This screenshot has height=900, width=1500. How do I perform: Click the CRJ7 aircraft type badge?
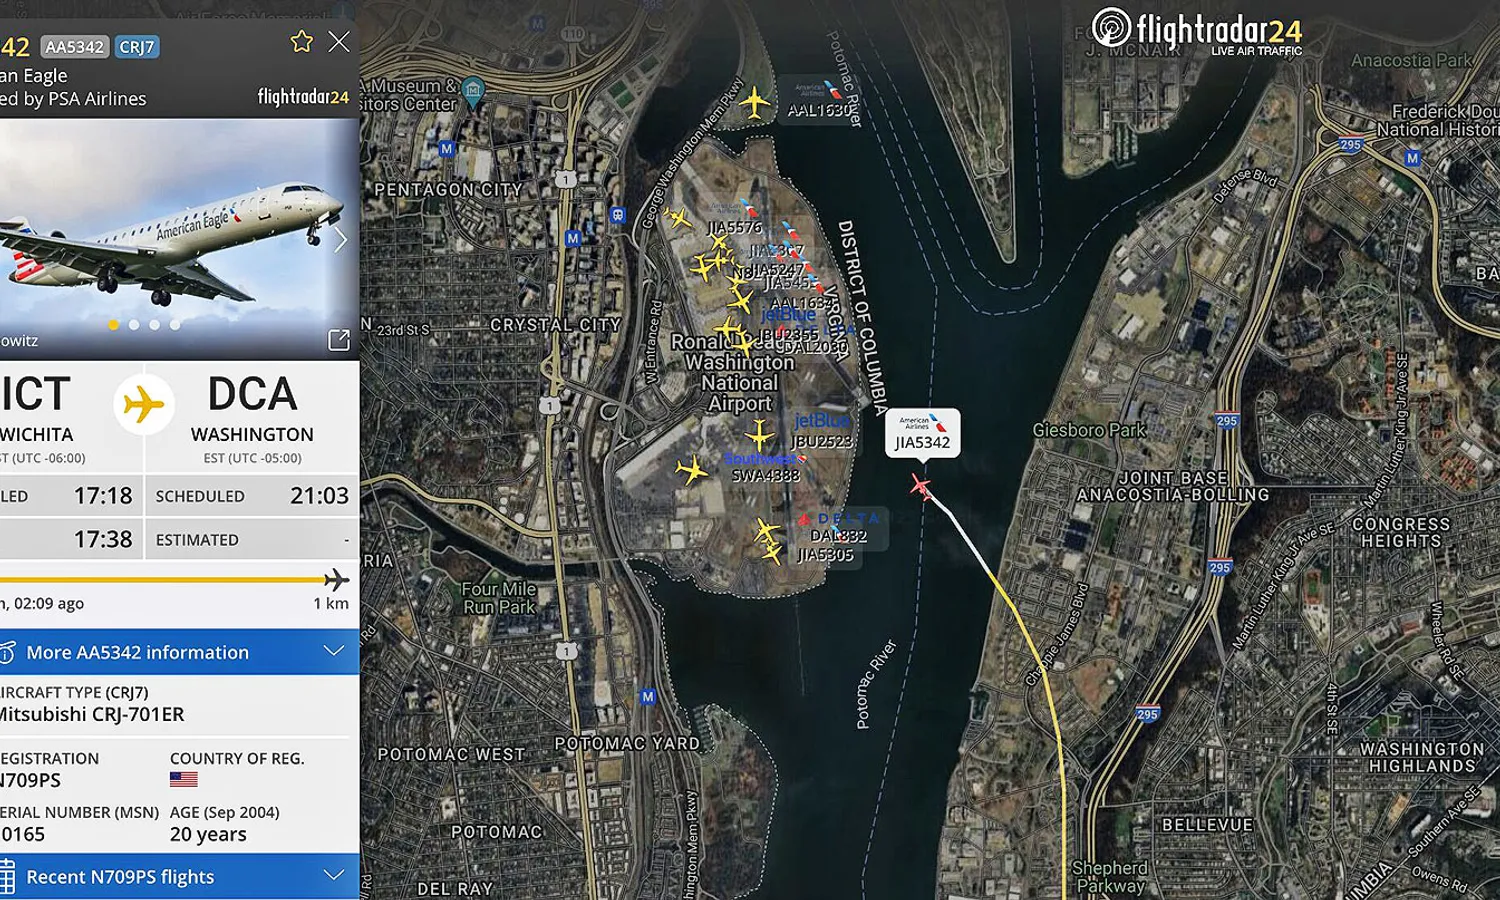(x=137, y=47)
